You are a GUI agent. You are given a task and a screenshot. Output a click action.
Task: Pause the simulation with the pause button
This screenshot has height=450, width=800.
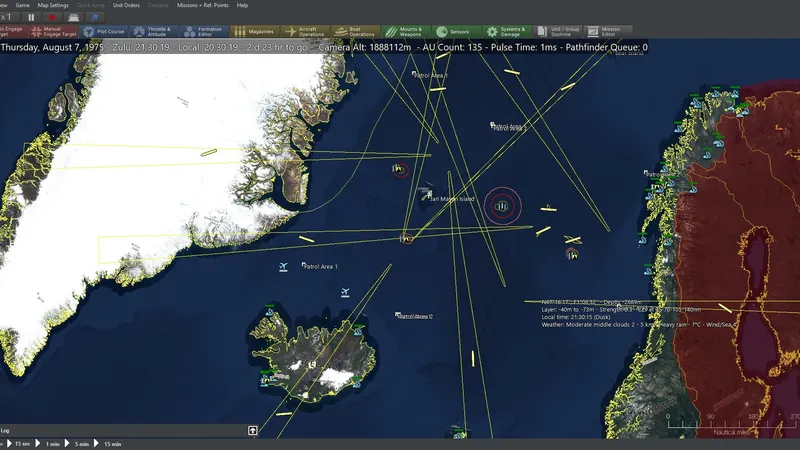(30, 17)
